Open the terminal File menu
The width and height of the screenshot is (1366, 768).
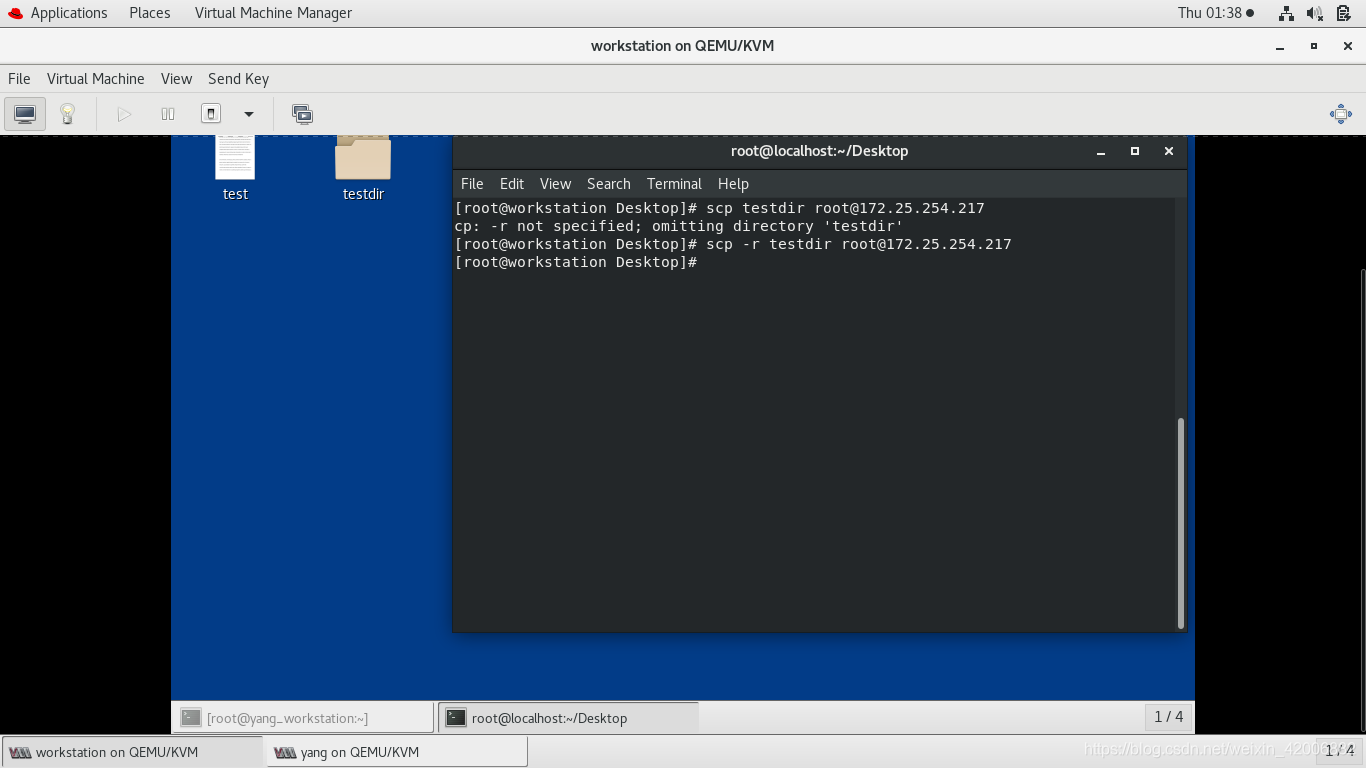[x=472, y=184]
